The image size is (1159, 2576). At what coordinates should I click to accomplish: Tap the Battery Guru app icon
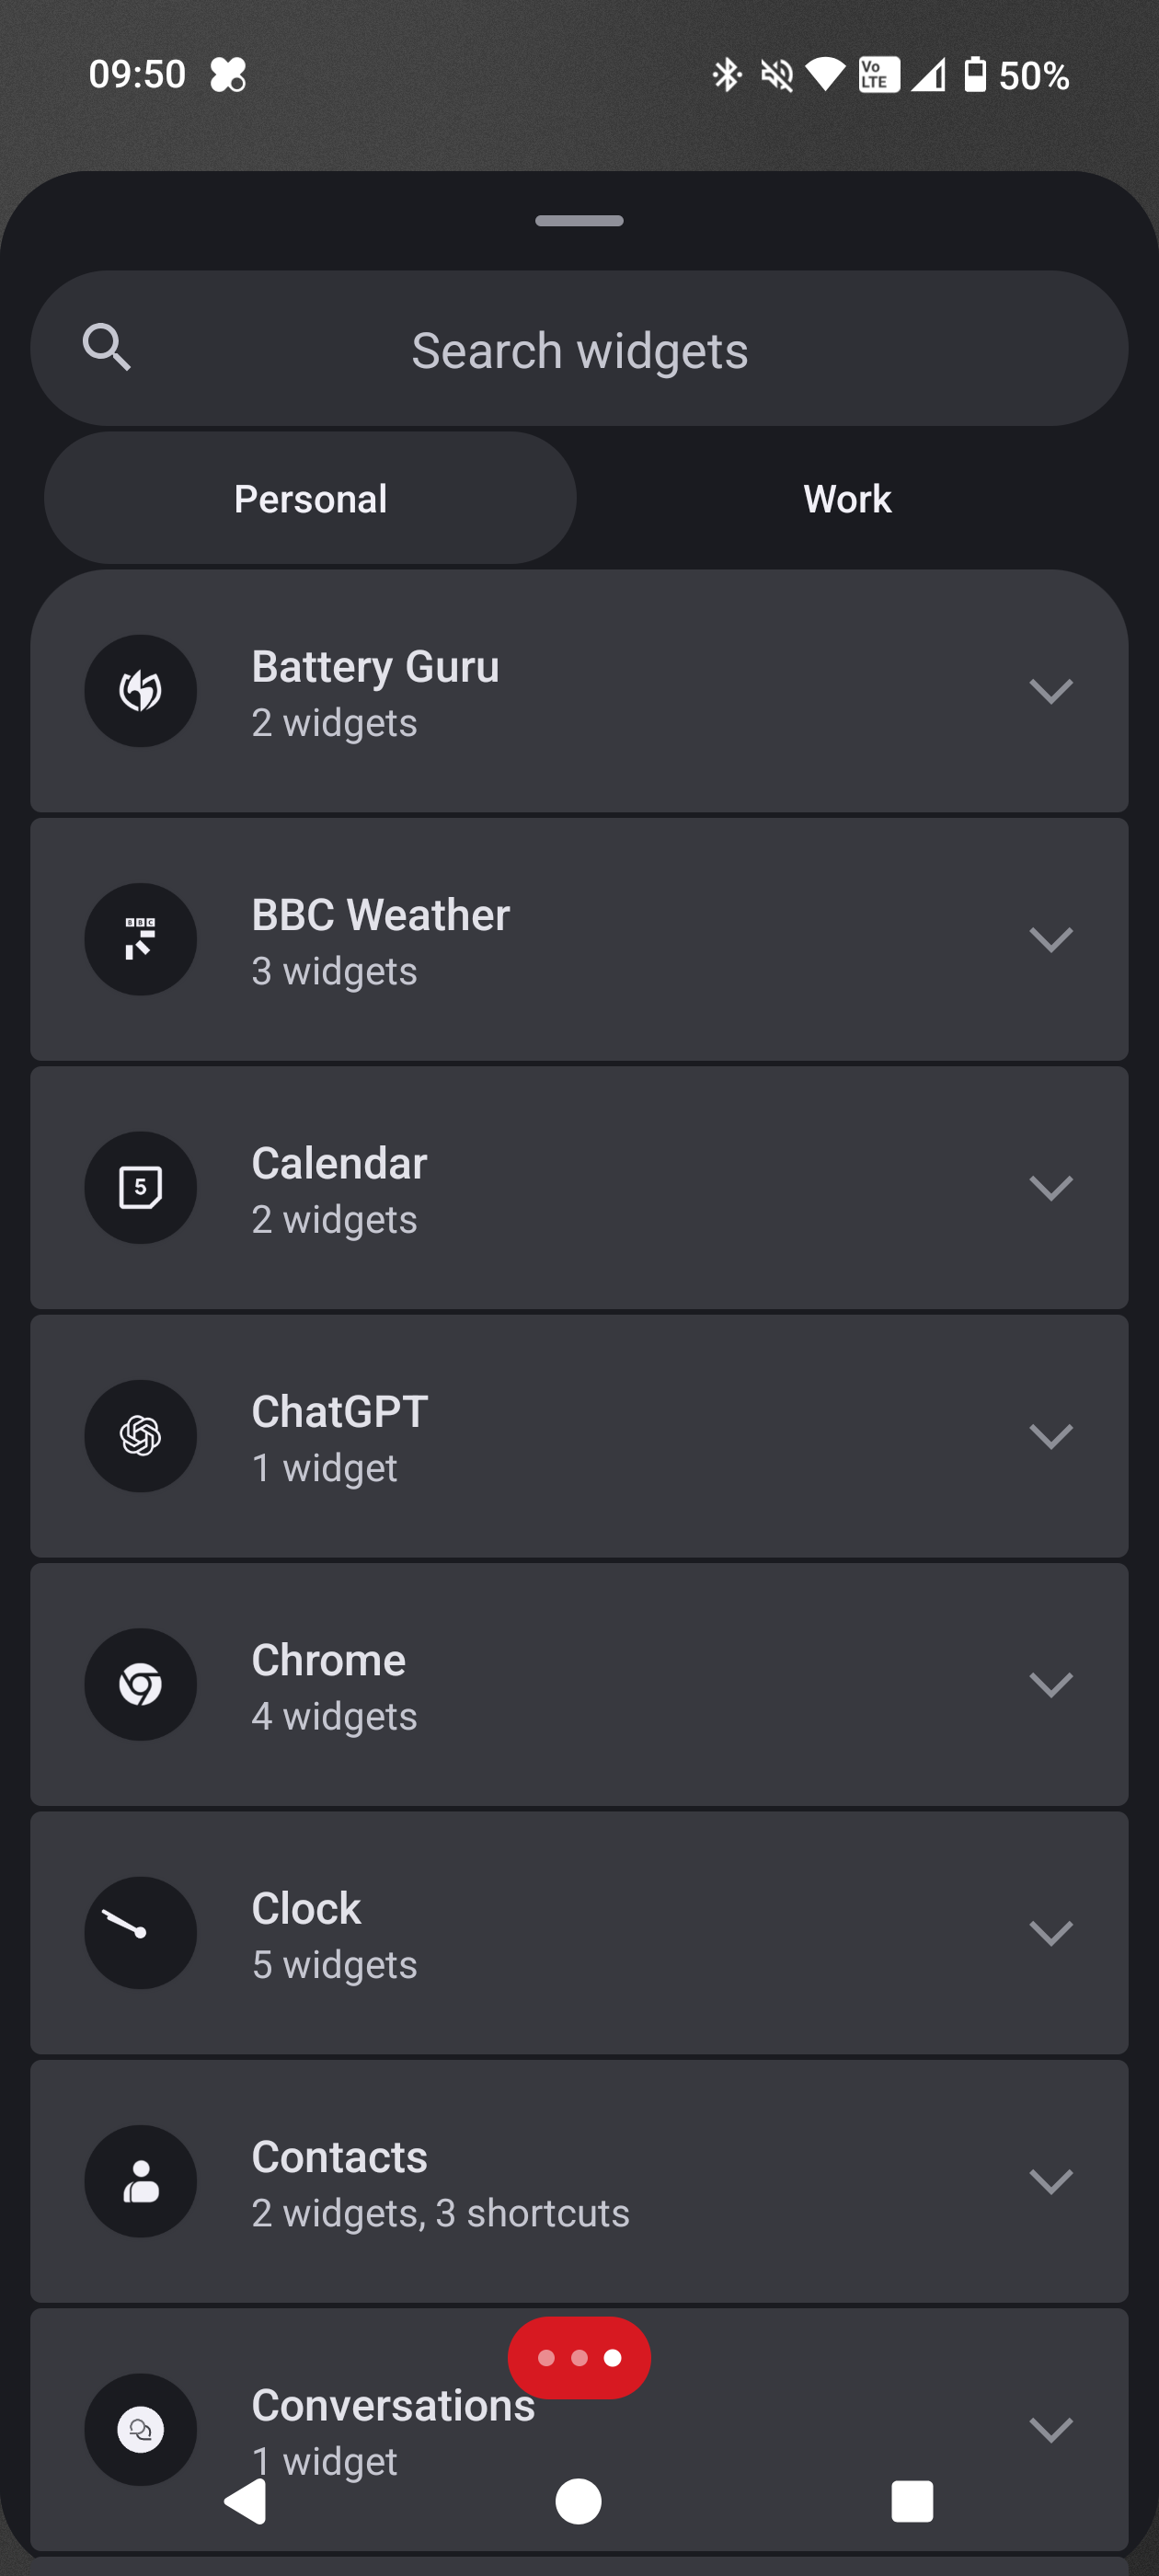(140, 691)
